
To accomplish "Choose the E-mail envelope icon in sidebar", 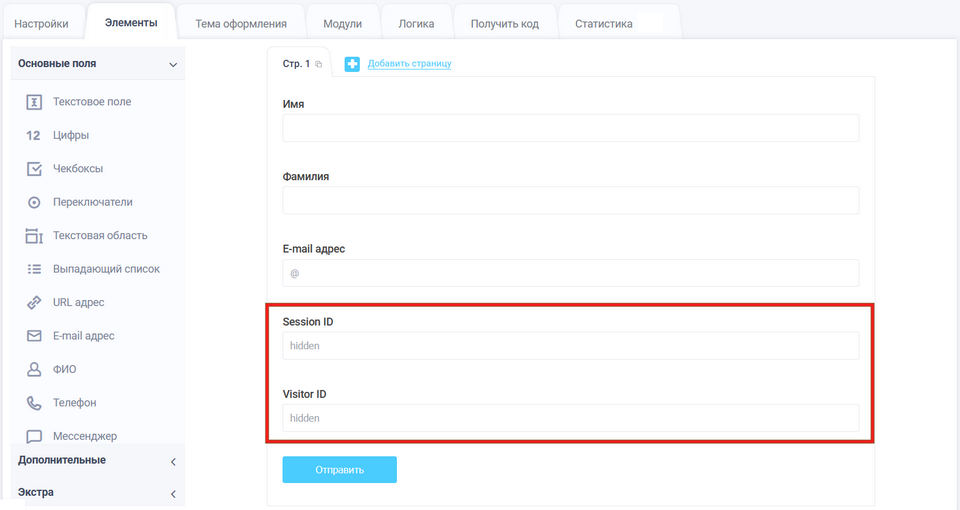I will pos(34,336).
